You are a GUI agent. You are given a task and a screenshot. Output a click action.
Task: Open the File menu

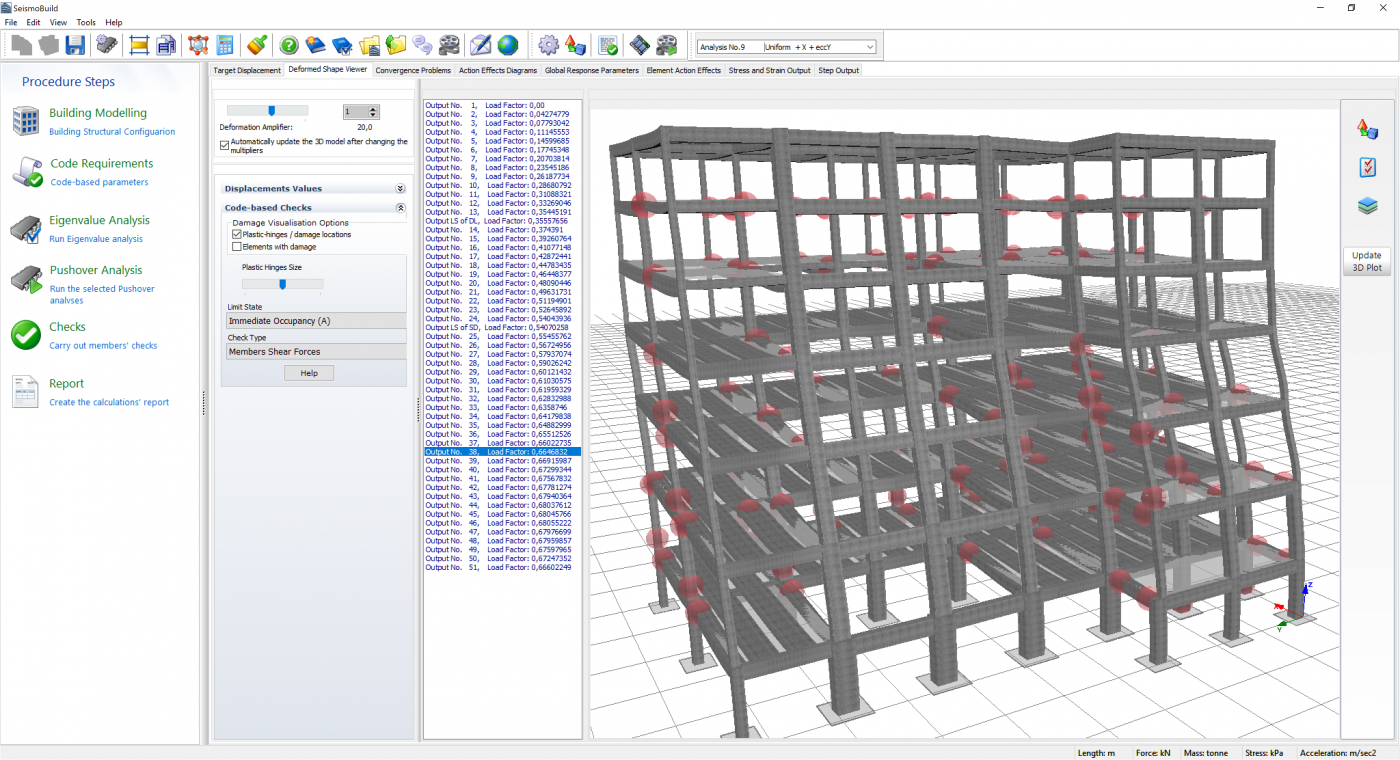click(x=11, y=22)
